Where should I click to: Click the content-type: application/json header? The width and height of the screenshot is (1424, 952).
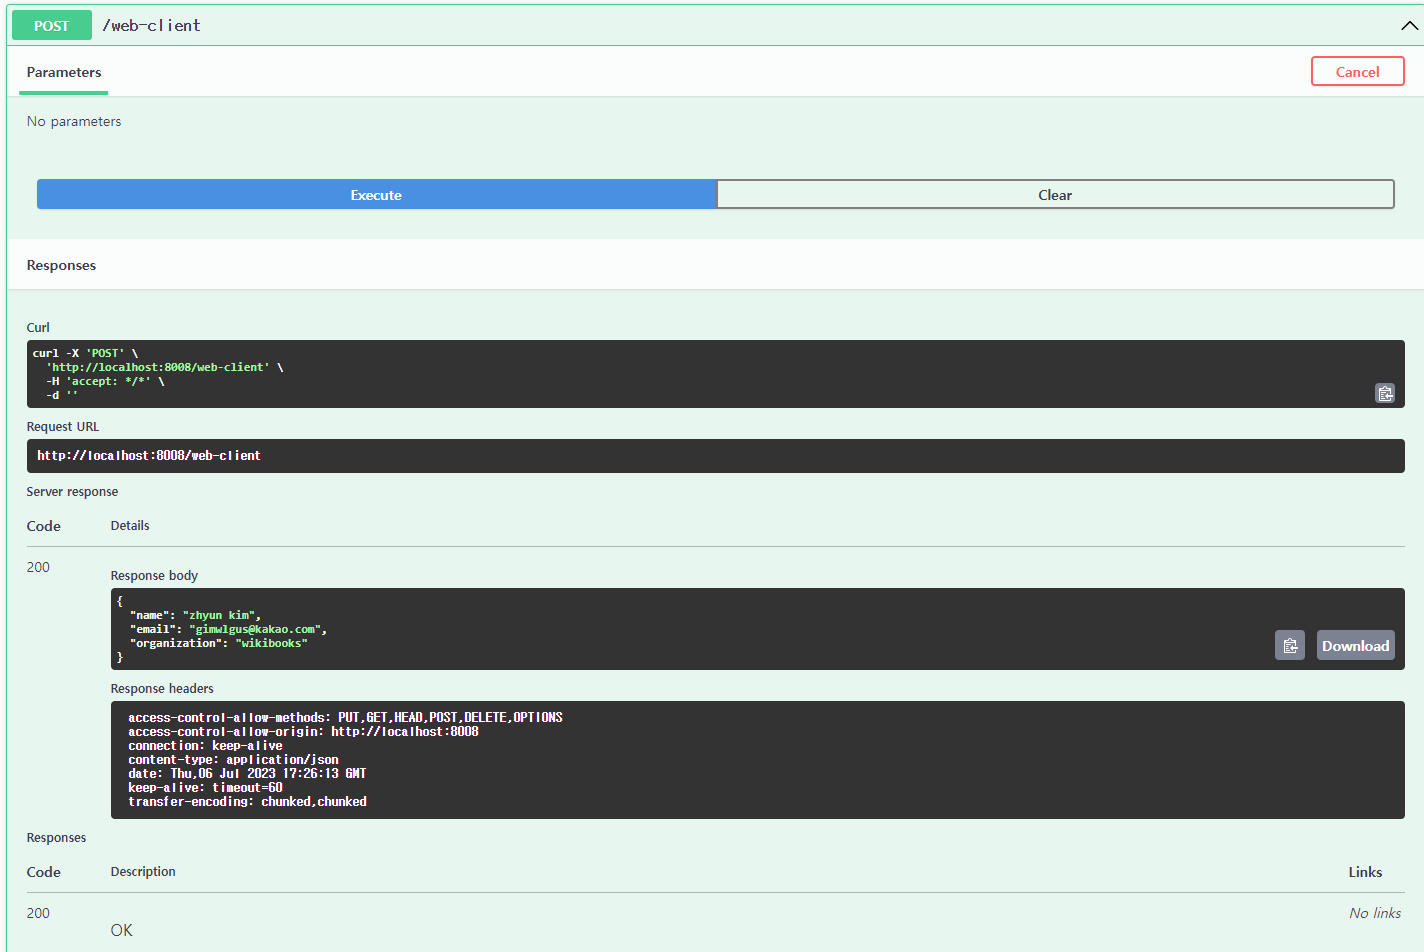[233, 759]
